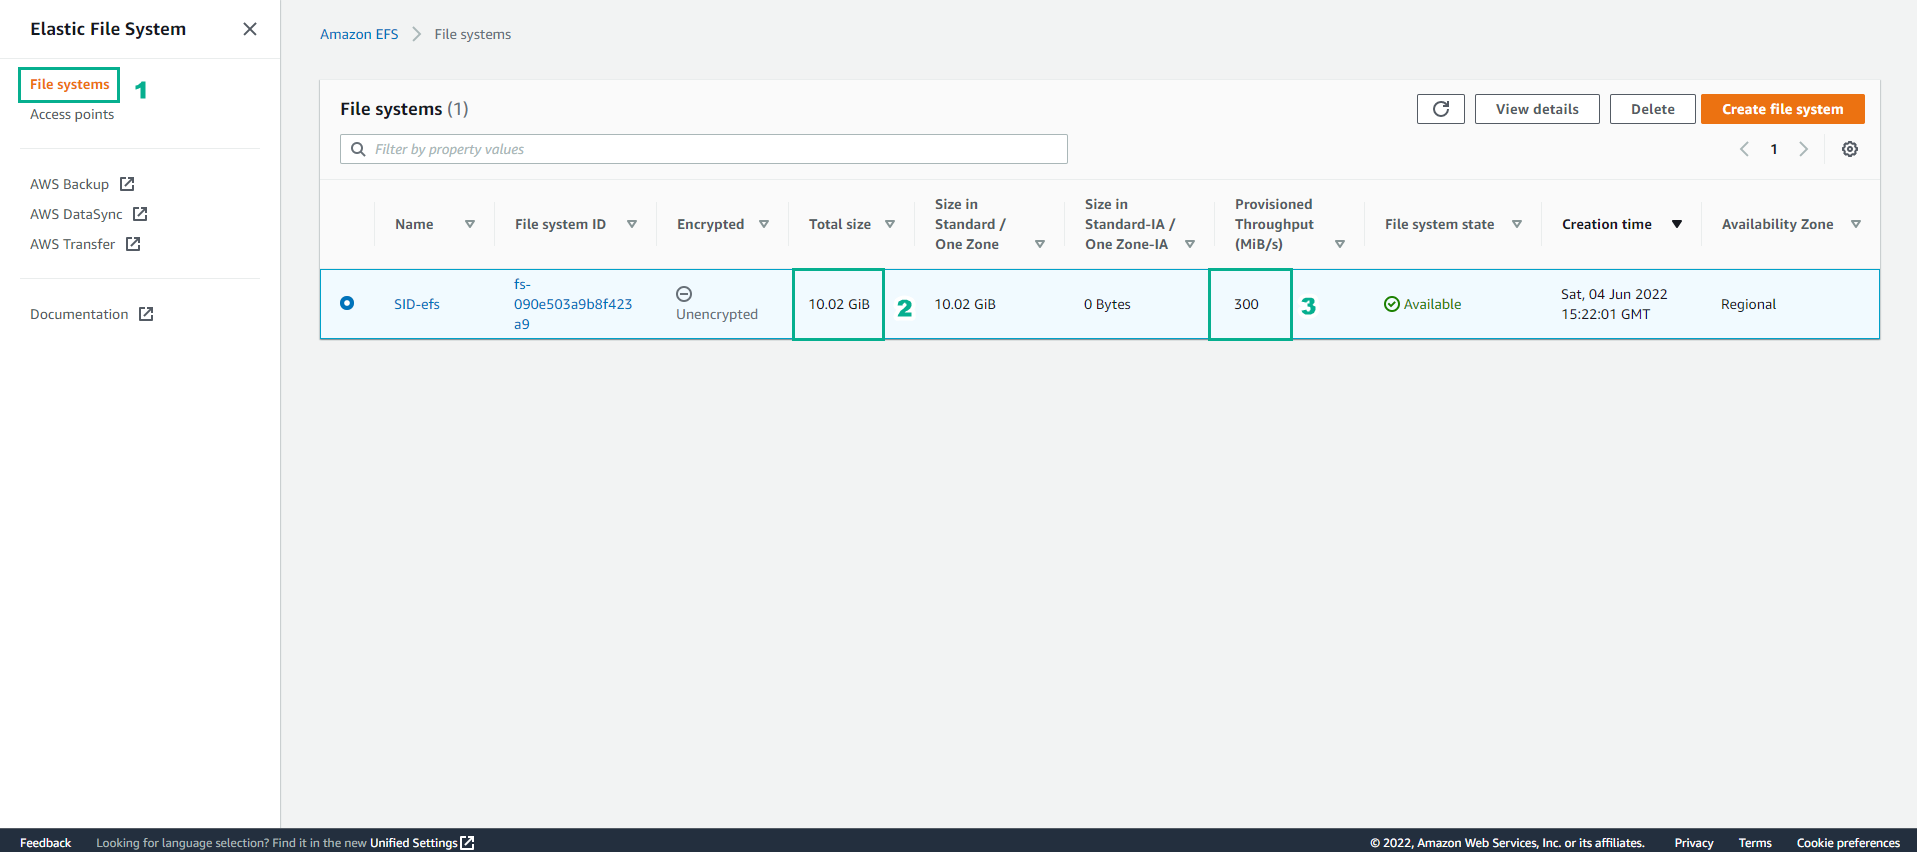
Task: Sort by Availability Zone column arrow
Action: [x=1856, y=224]
